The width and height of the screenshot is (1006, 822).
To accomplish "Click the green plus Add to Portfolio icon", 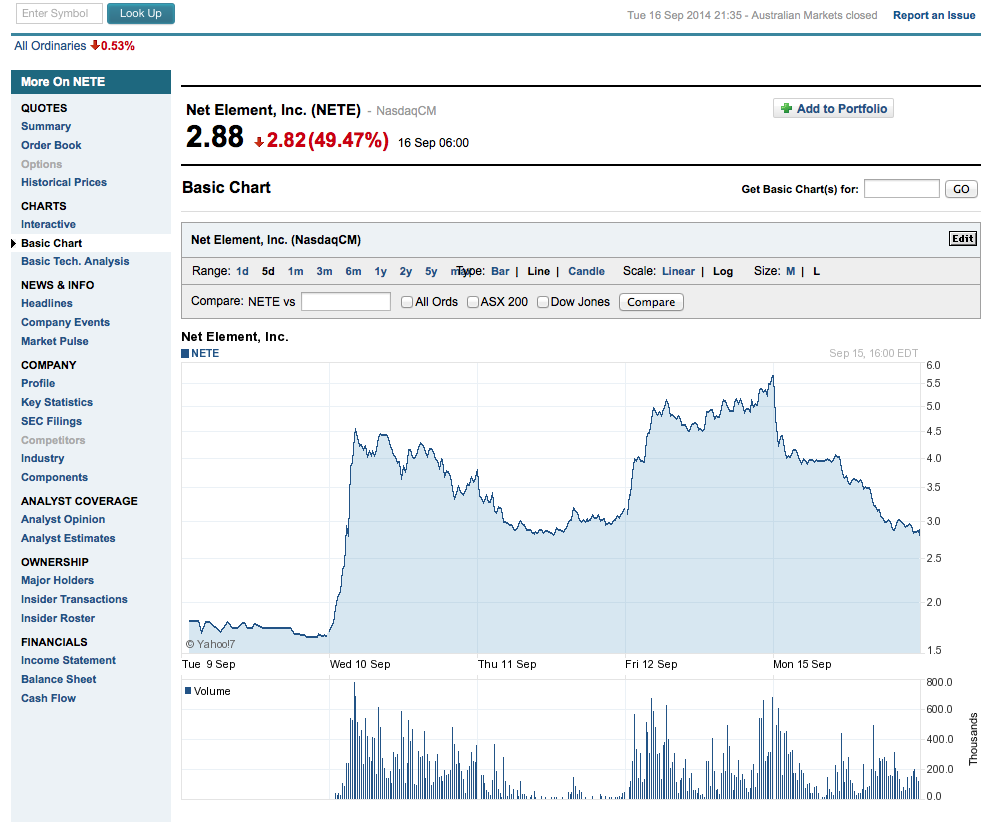I will click(786, 109).
